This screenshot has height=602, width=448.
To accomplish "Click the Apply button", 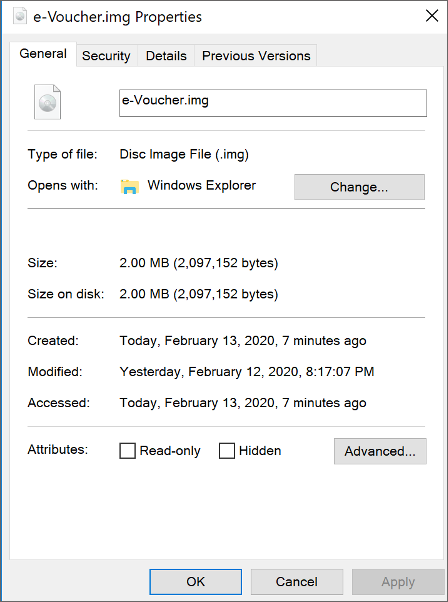I will (398, 582).
